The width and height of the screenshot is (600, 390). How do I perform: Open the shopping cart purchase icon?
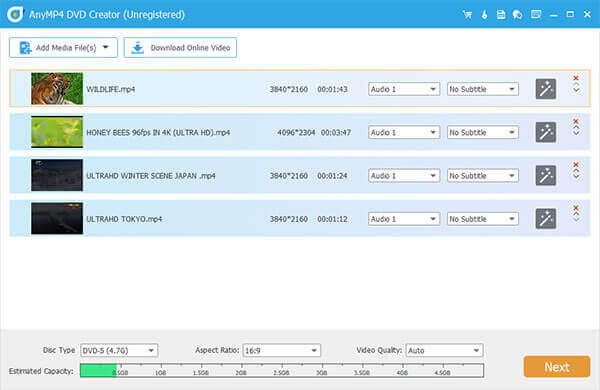click(467, 15)
